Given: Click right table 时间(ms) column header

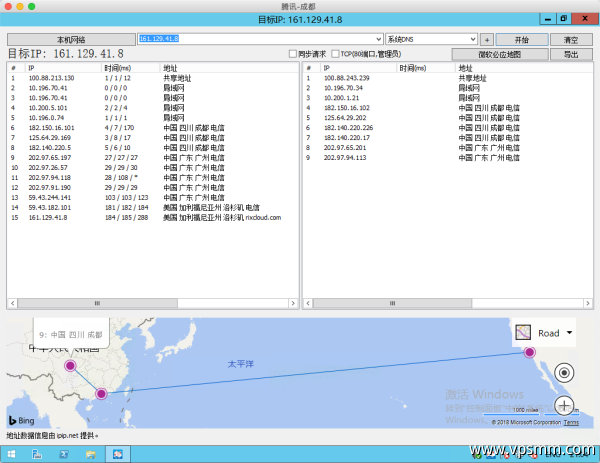Looking at the screenshot, I should click(x=426, y=68).
